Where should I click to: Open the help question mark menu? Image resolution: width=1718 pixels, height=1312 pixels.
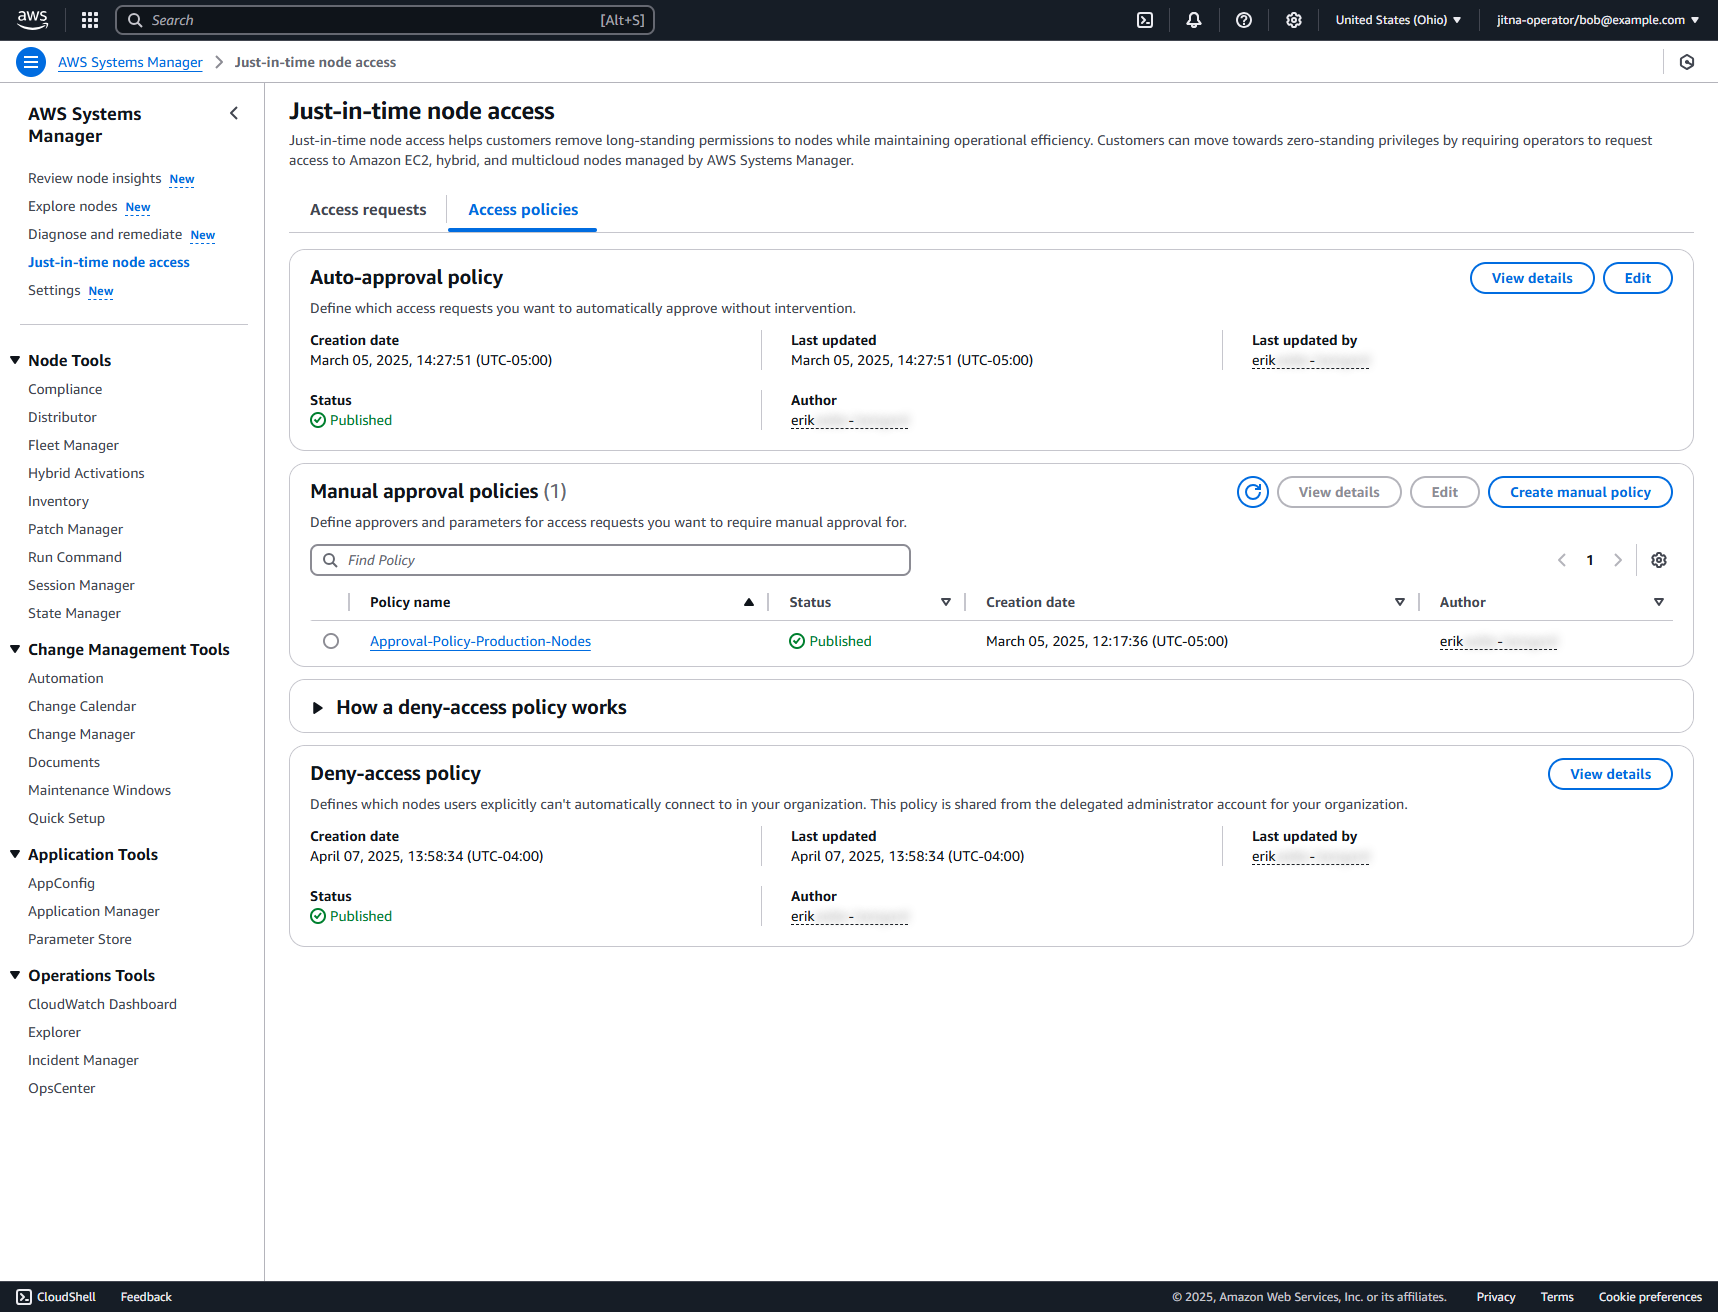(1244, 20)
